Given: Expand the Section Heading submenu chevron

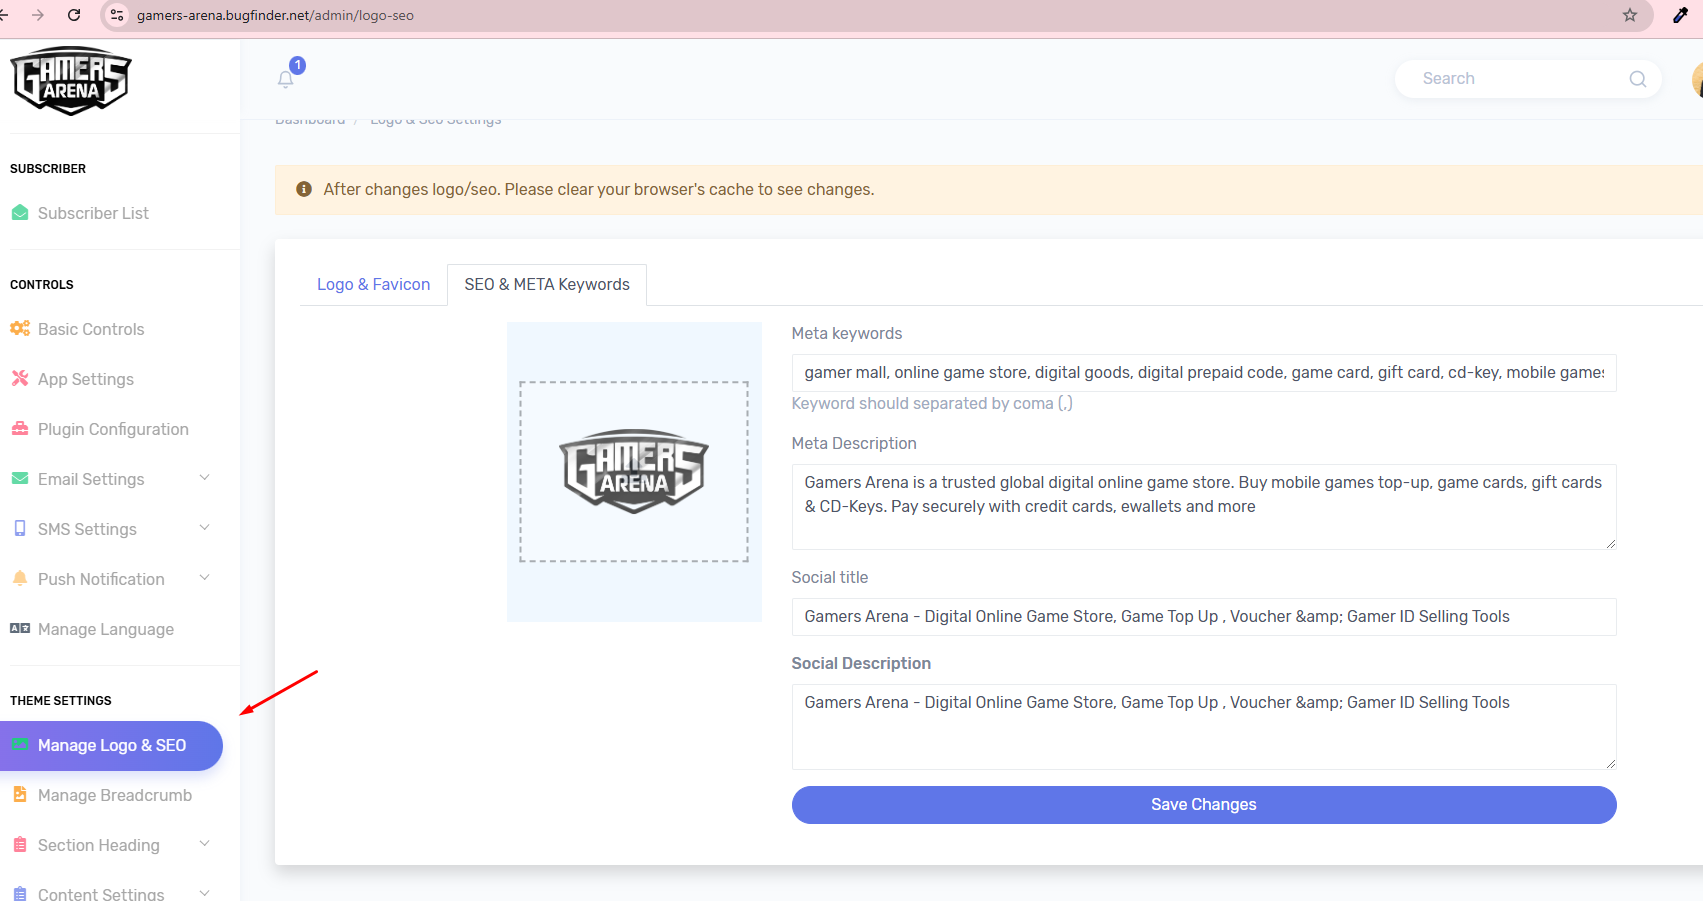Looking at the screenshot, I should point(205,844).
